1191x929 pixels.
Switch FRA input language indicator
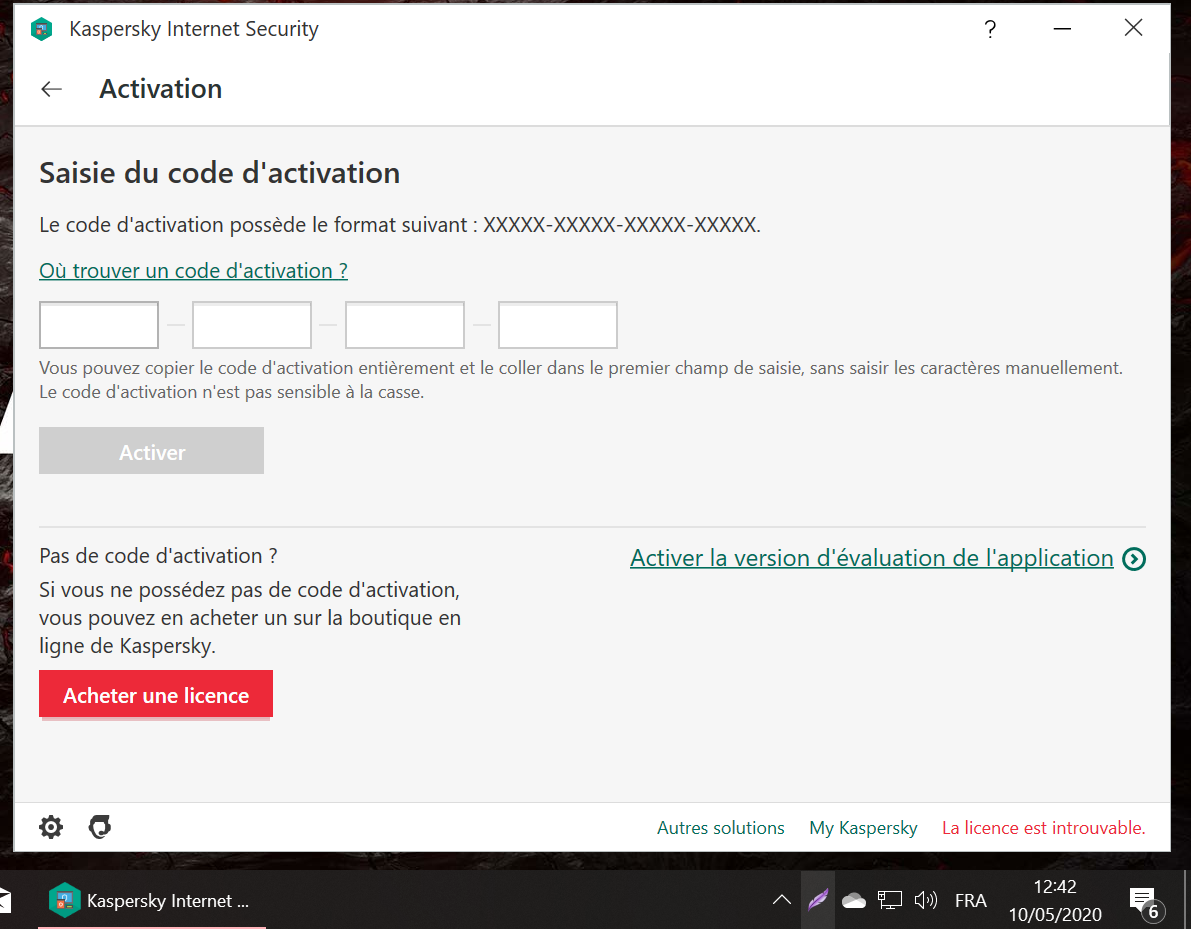[970, 901]
